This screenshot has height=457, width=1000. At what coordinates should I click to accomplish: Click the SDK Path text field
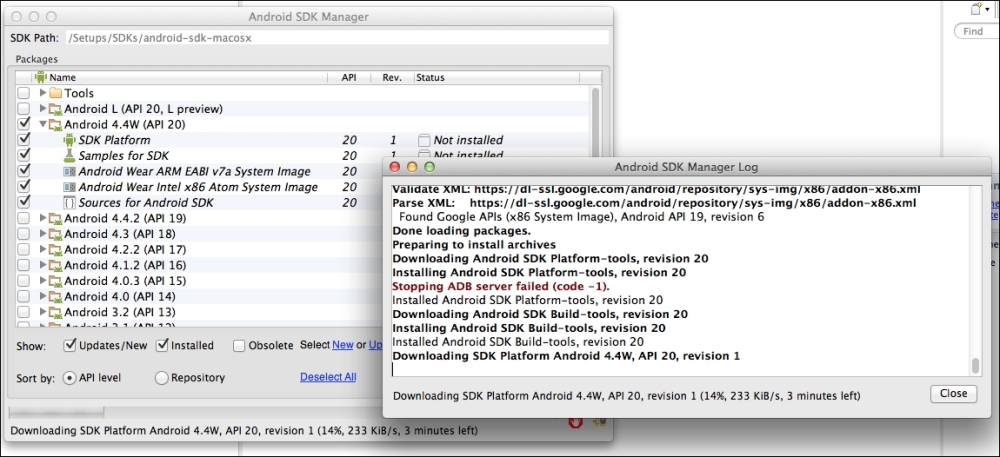pos(337,38)
